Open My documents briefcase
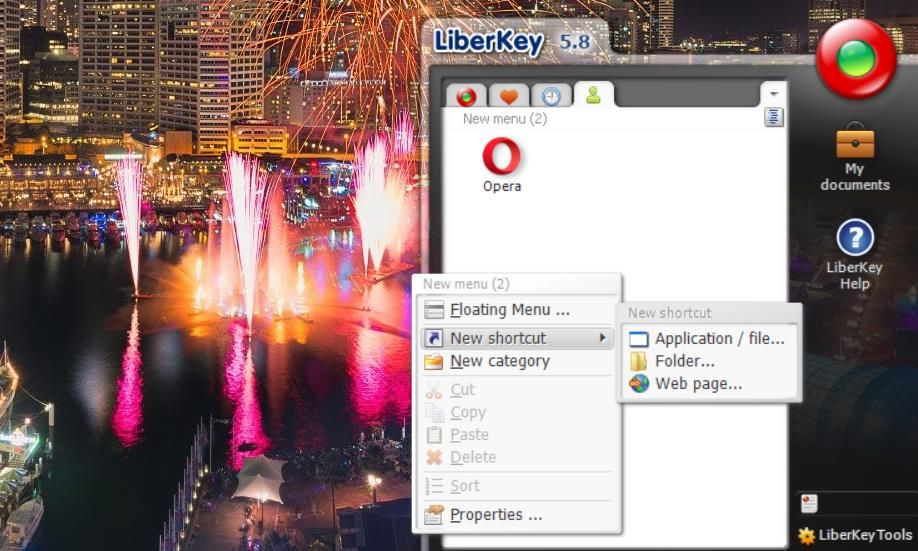The height and width of the screenshot is (551, 918). [855, 157]
